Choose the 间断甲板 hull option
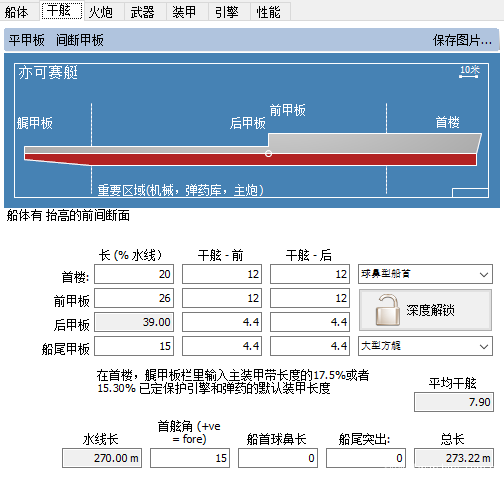504x480 pixels. [x=80, y=40]
